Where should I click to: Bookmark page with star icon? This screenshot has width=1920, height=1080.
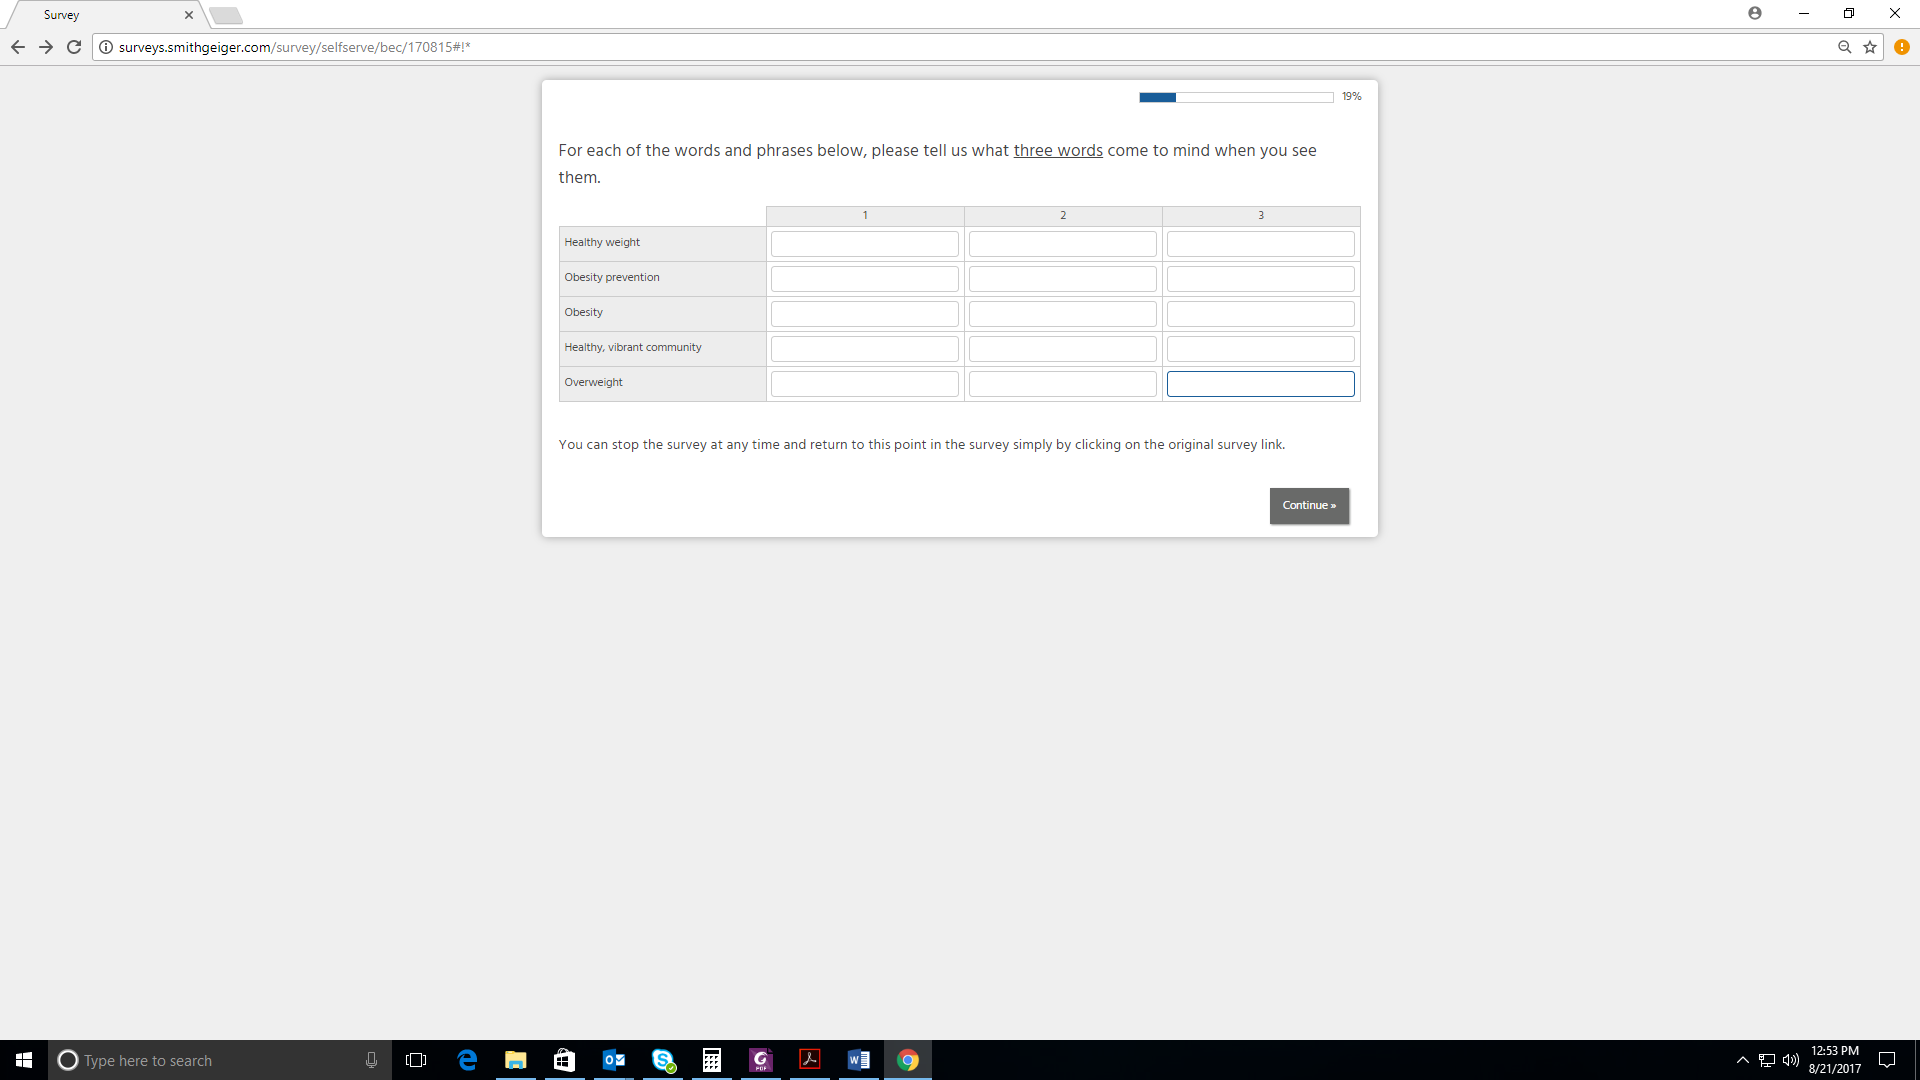tap(1870, 47)
